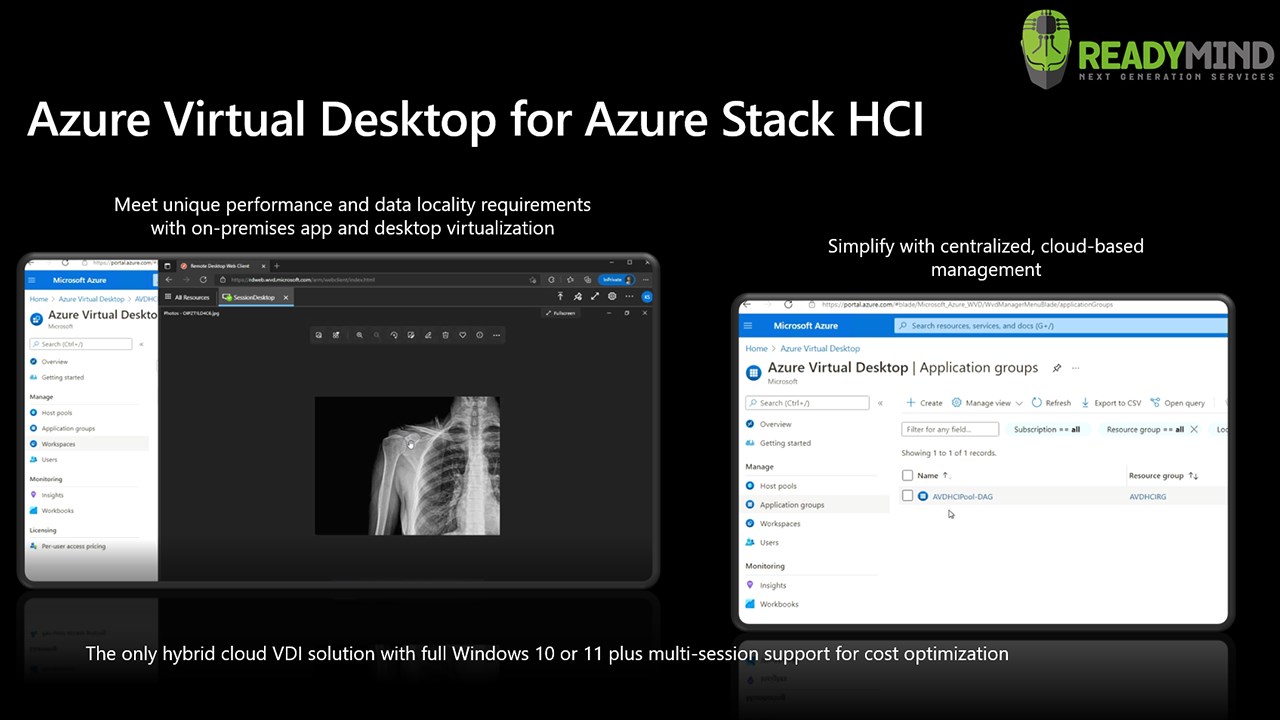
Task: Tick the checkbox for the AVDHCIPool-DAG row
Action: pos(908,496)
